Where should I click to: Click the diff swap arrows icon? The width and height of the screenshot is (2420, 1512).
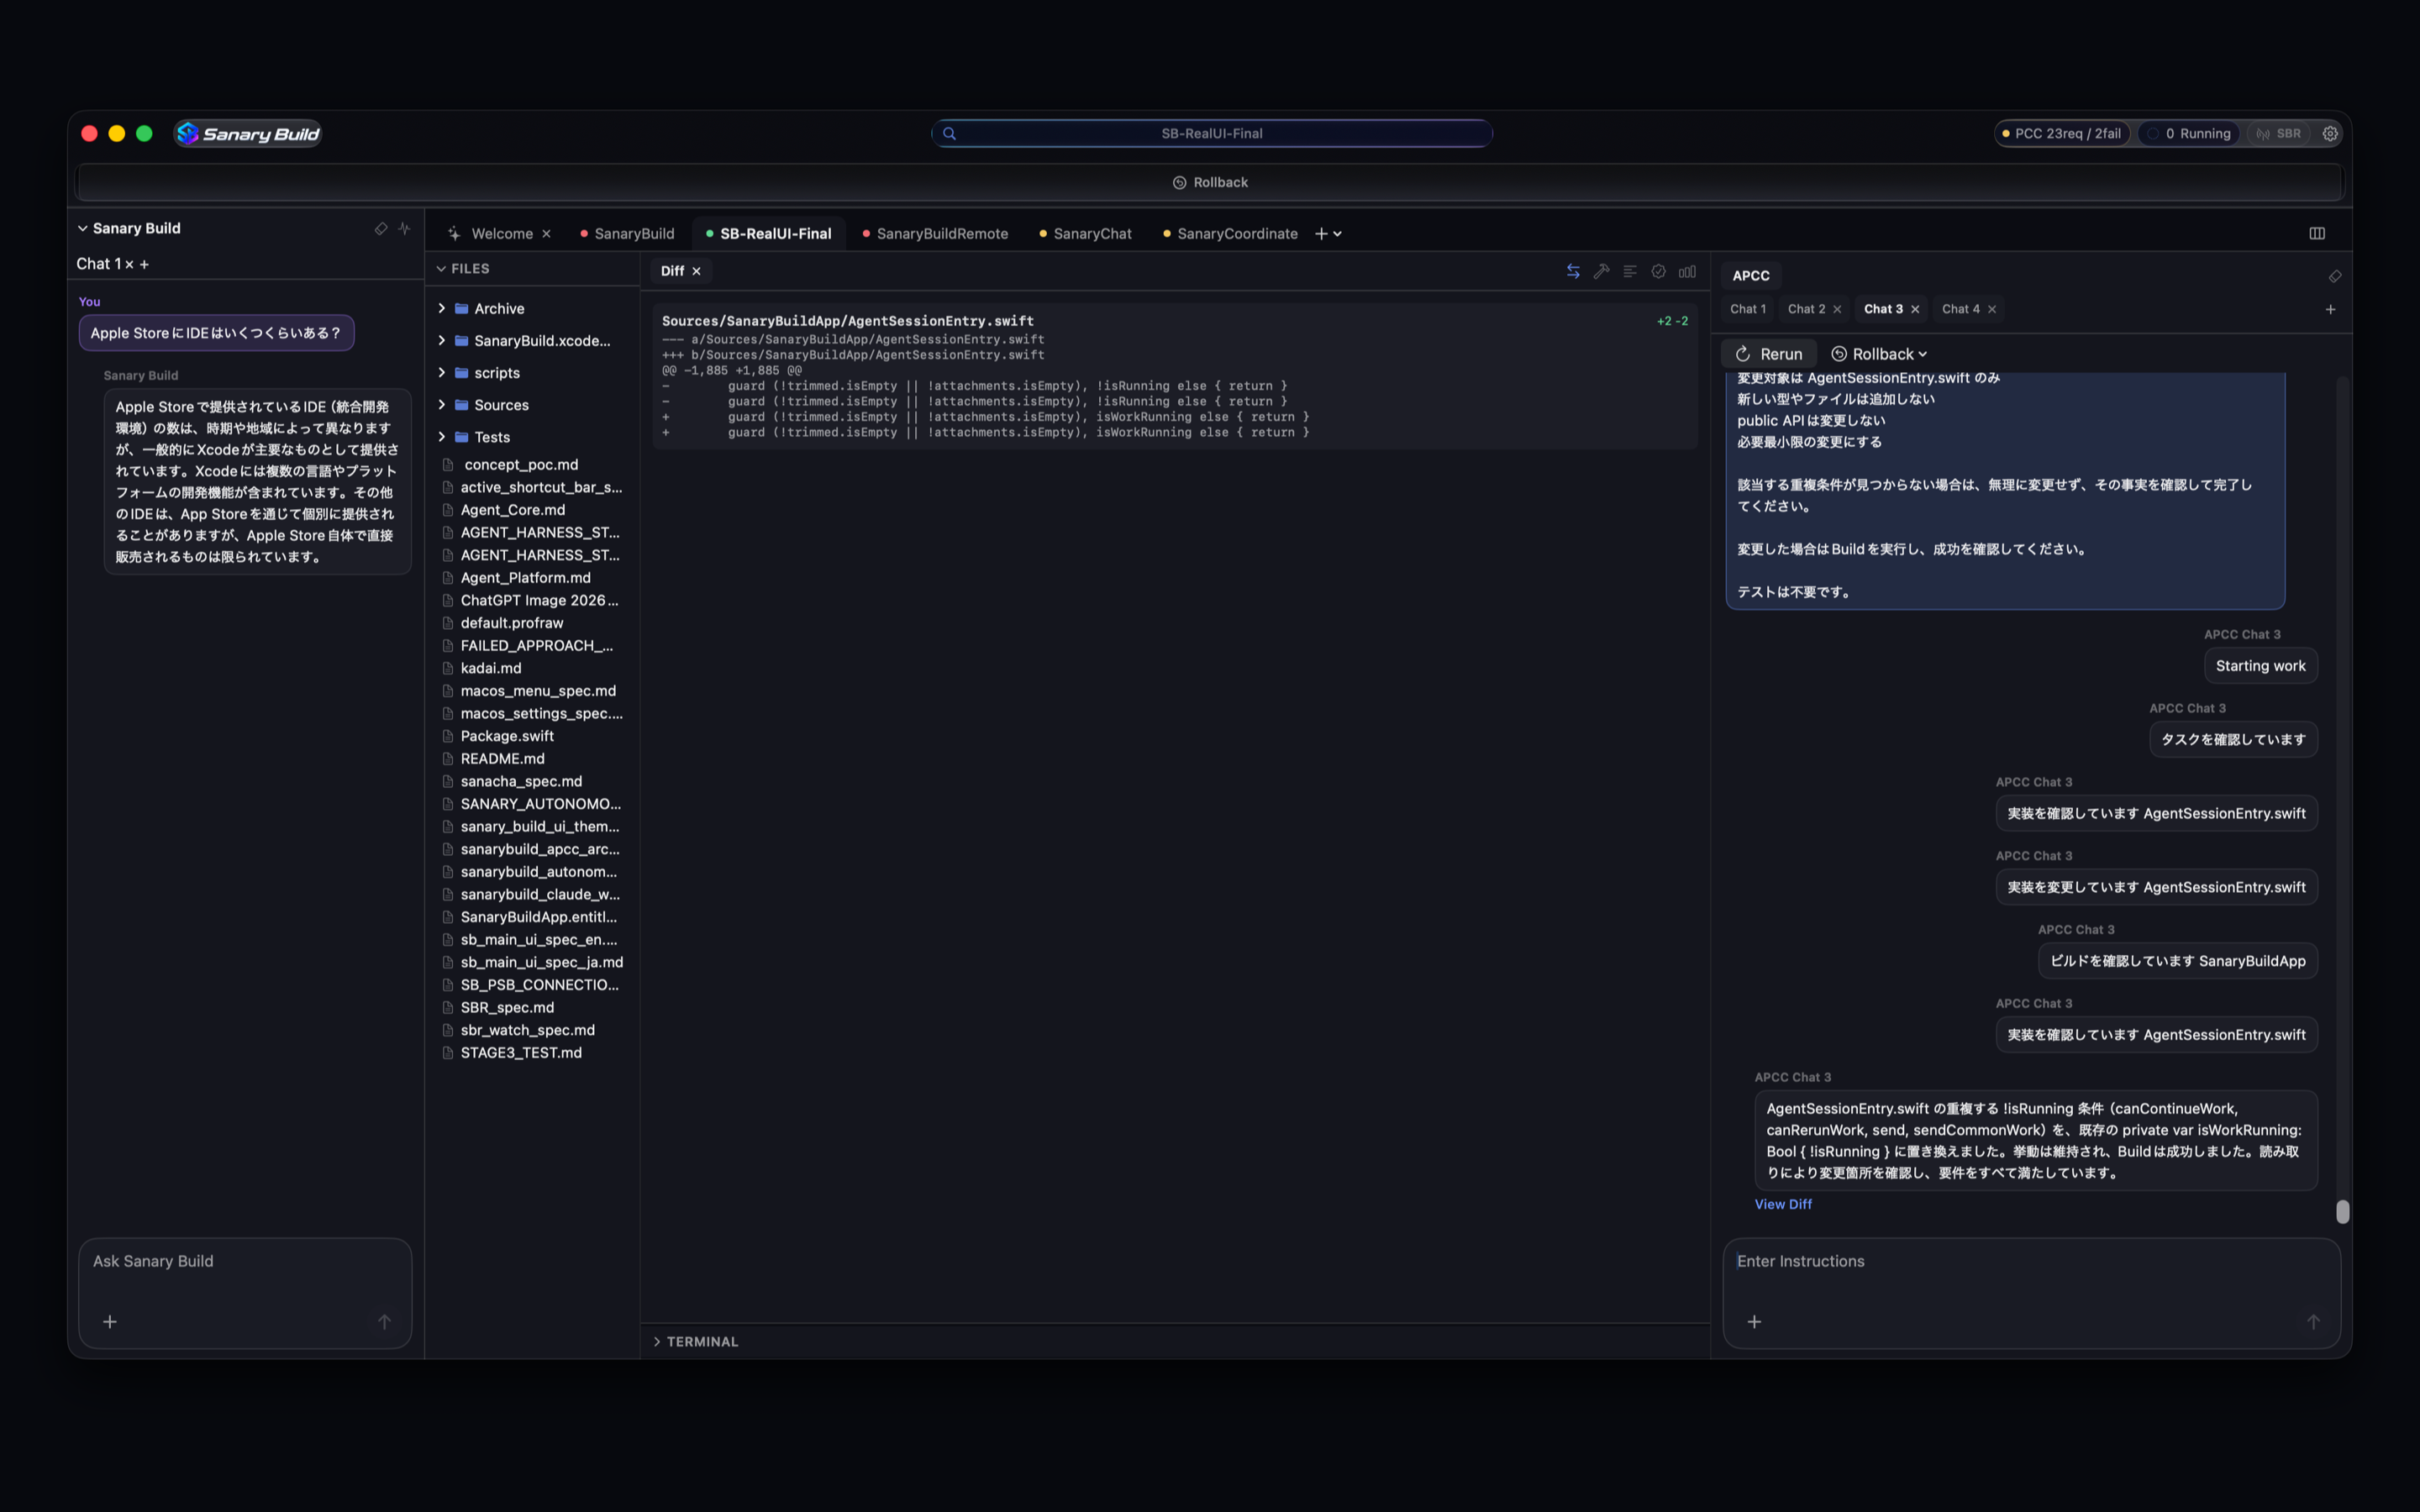1573,271
